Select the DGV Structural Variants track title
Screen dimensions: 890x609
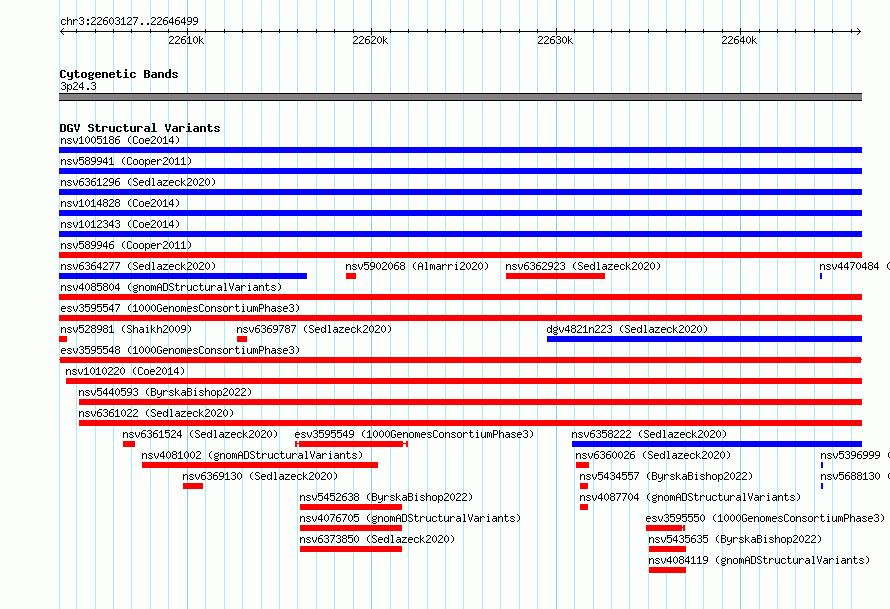[140, 128]
